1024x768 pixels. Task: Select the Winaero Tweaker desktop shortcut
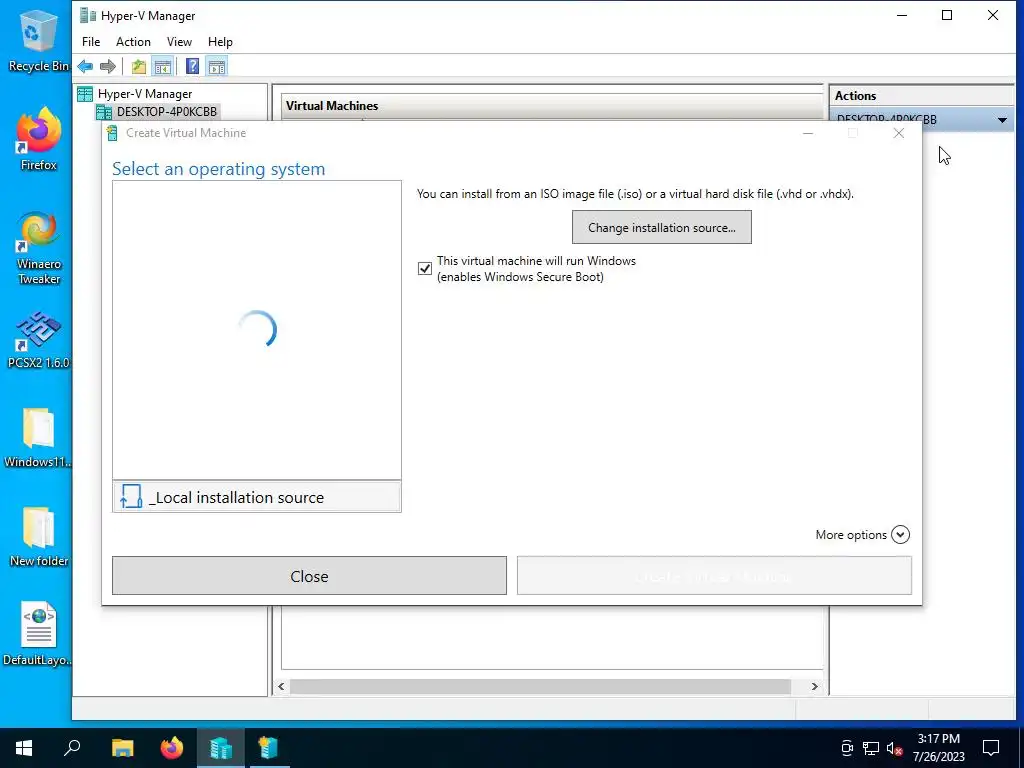tap(39, 248)
